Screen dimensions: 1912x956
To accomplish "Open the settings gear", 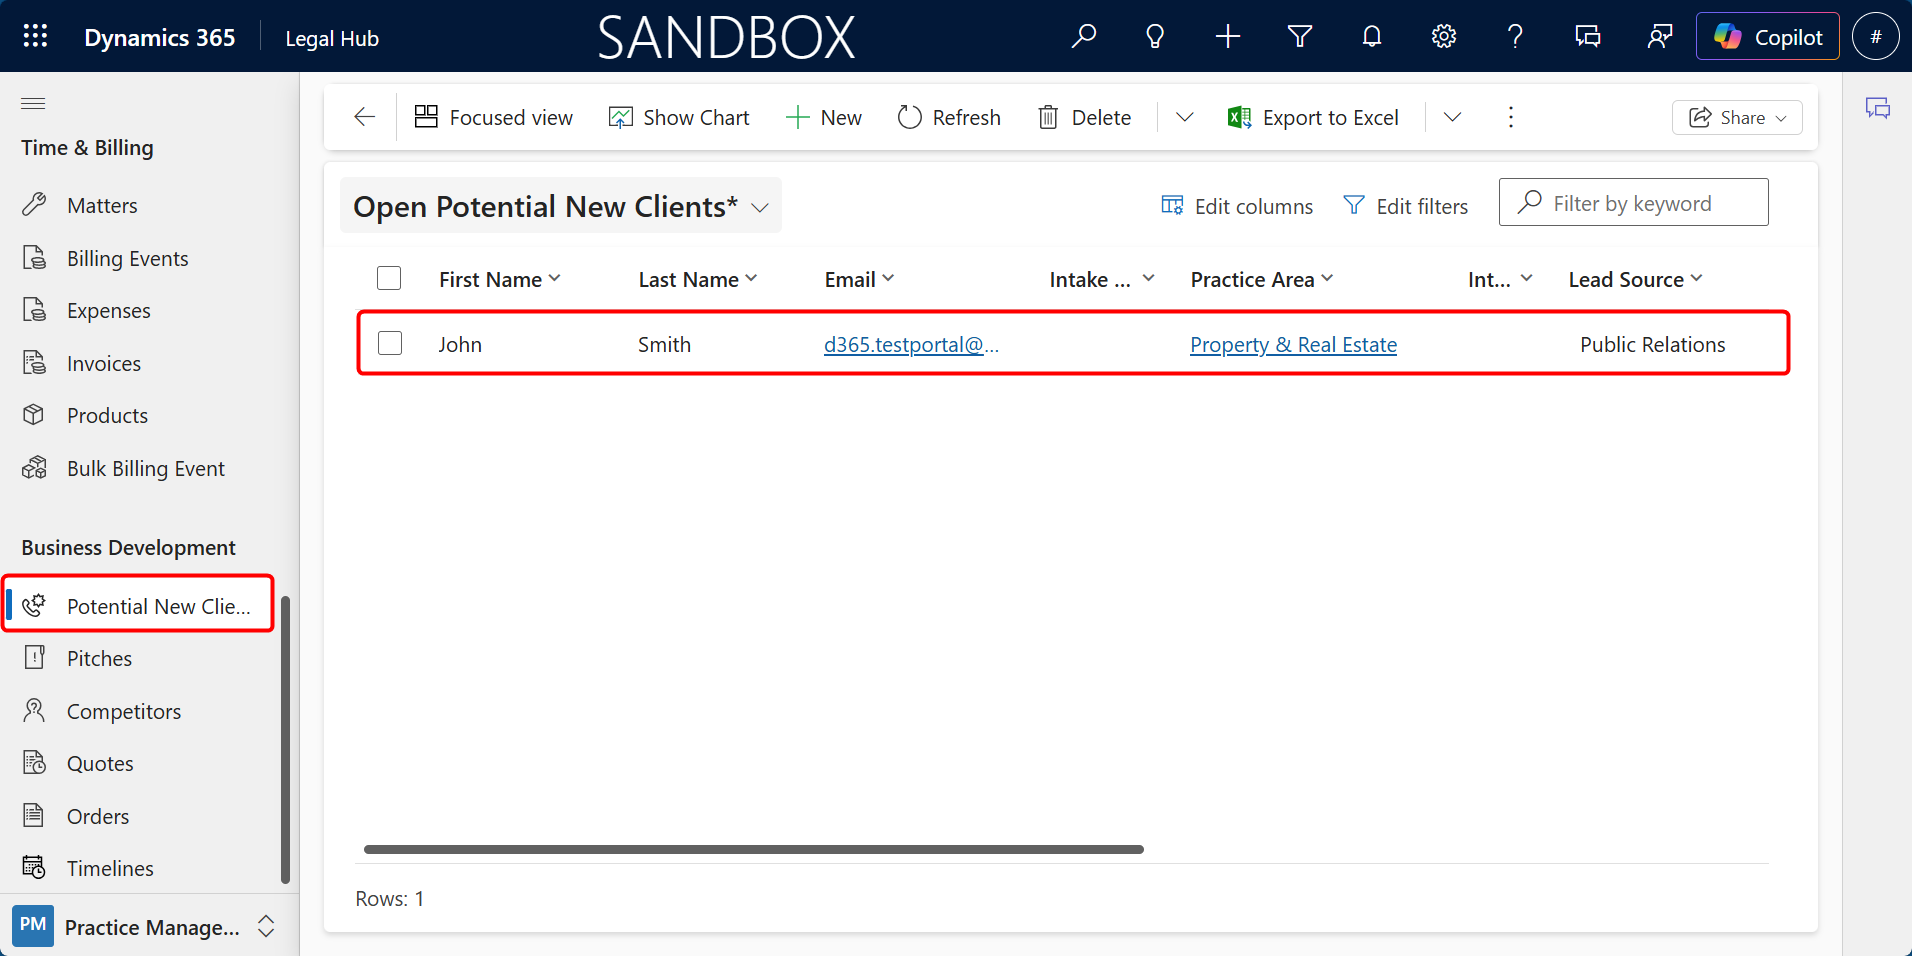I will click(x=1444, y=37).
